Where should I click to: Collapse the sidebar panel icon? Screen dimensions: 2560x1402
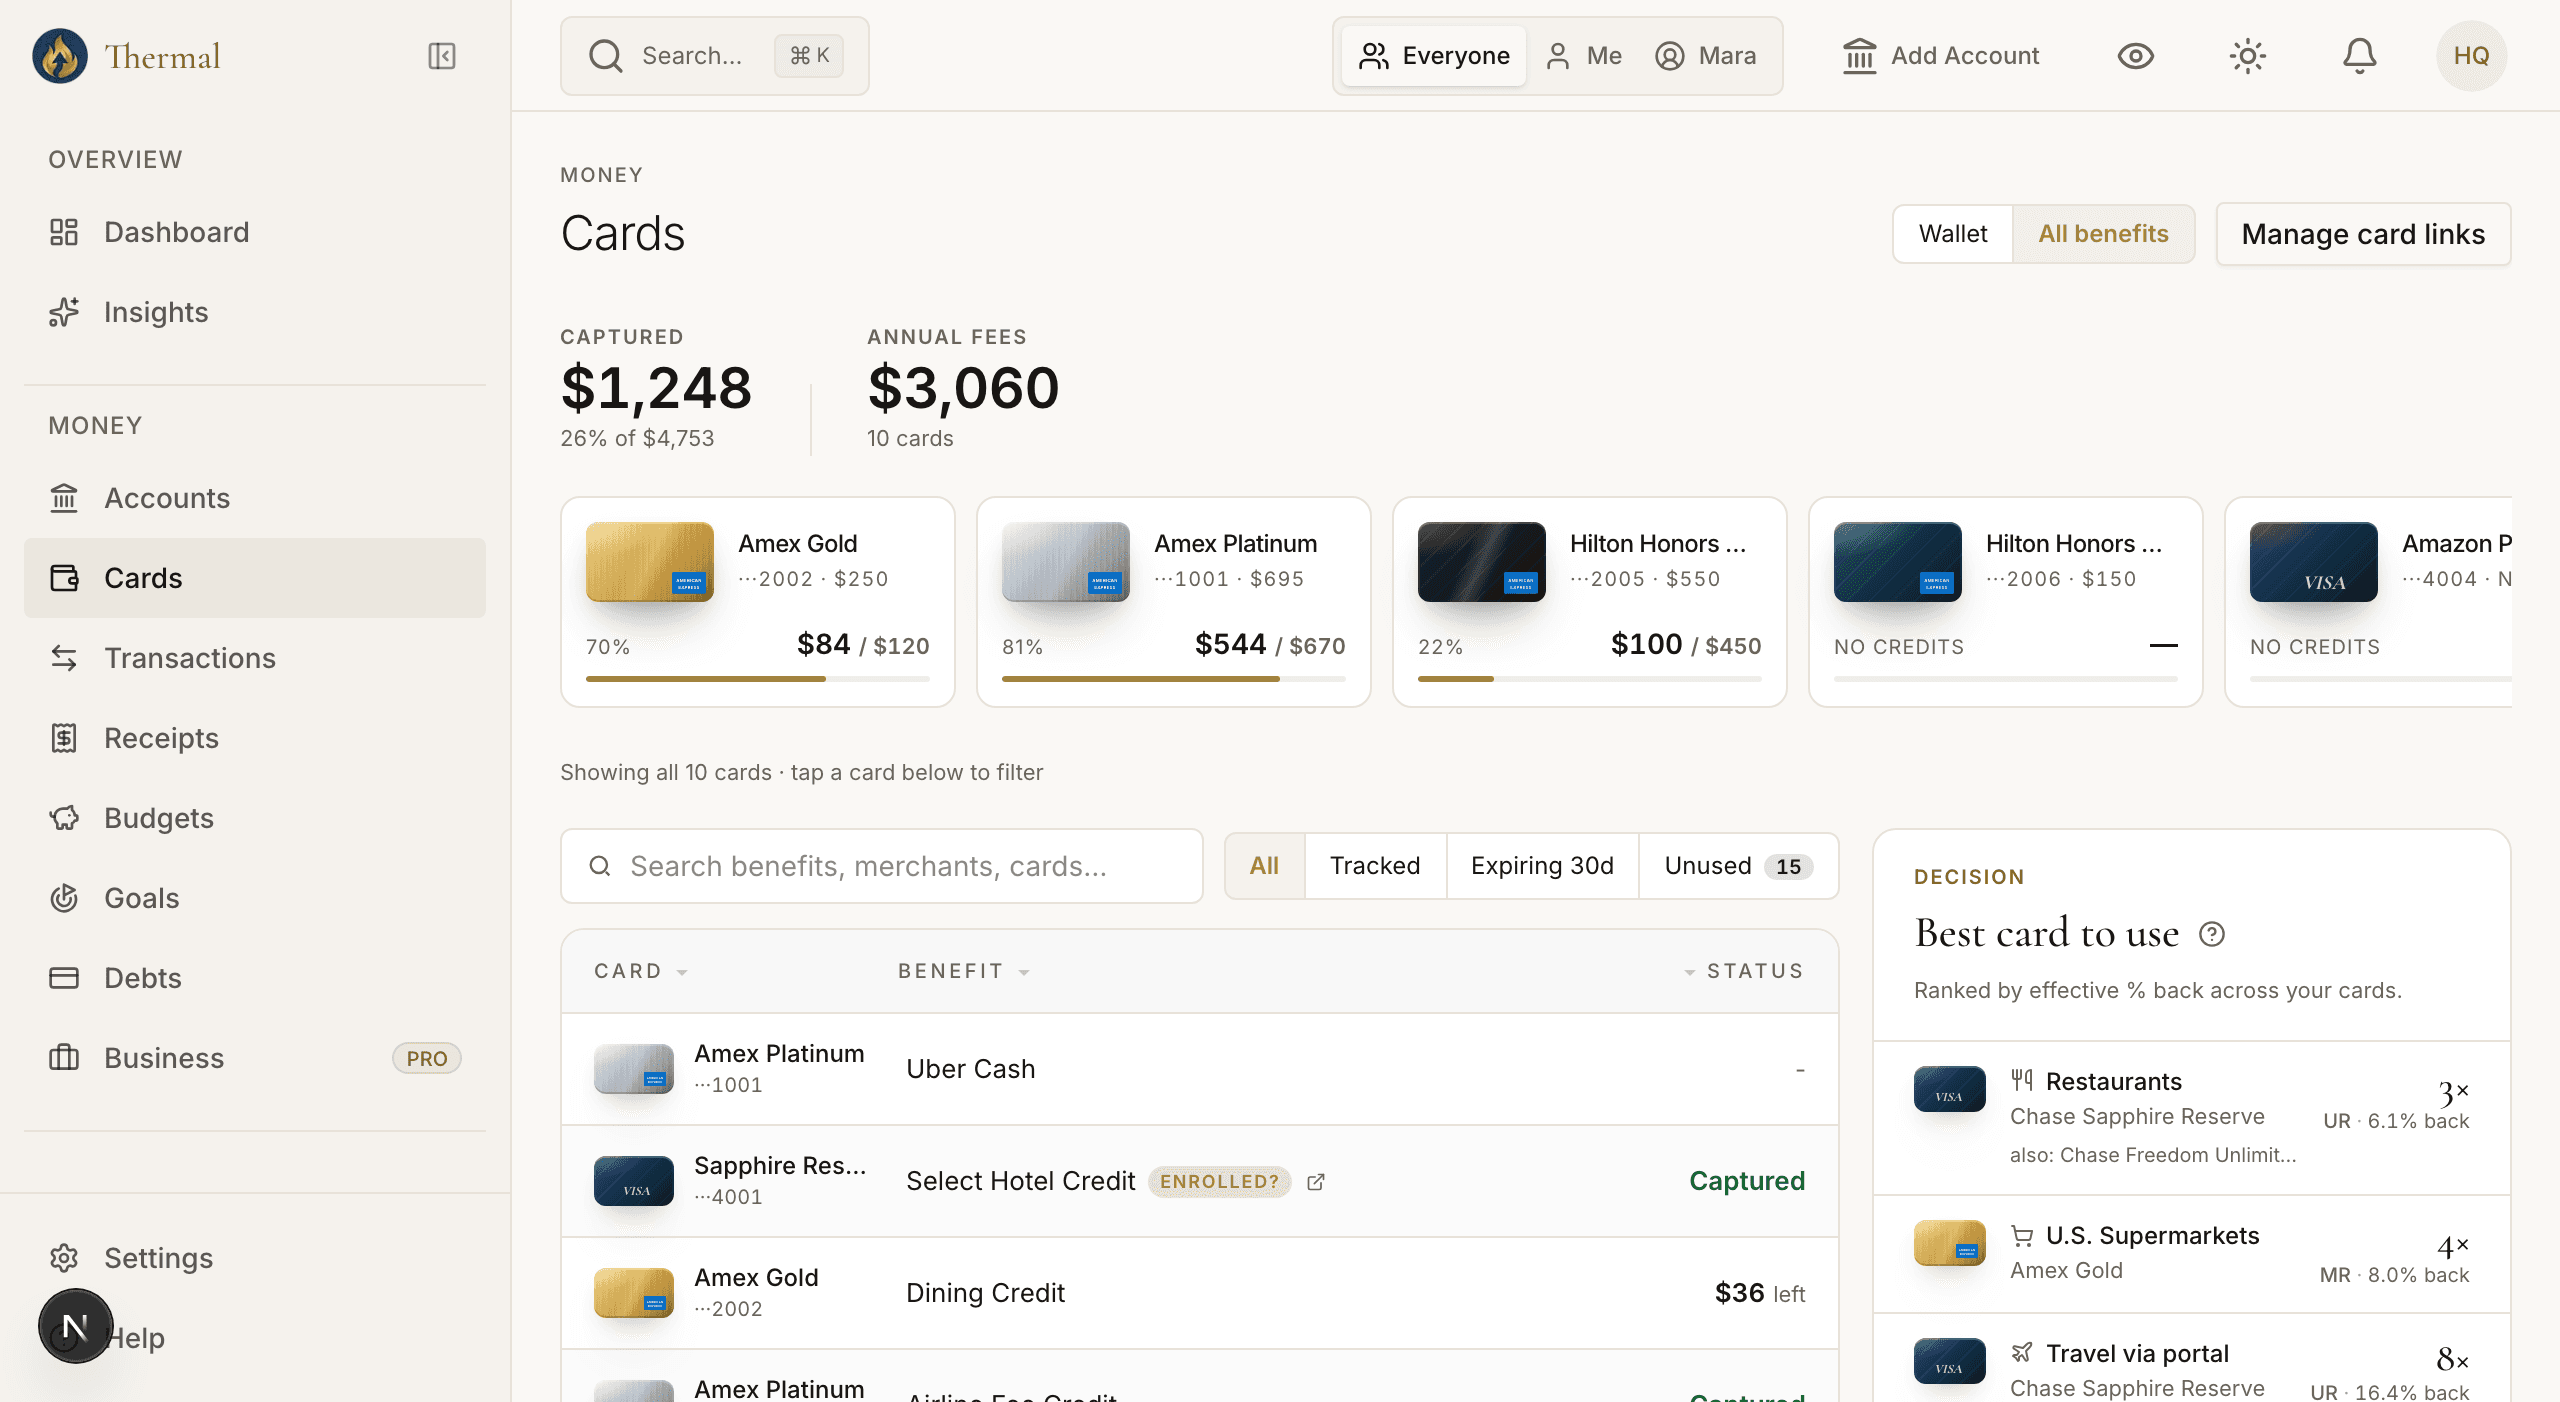point(442,56)
